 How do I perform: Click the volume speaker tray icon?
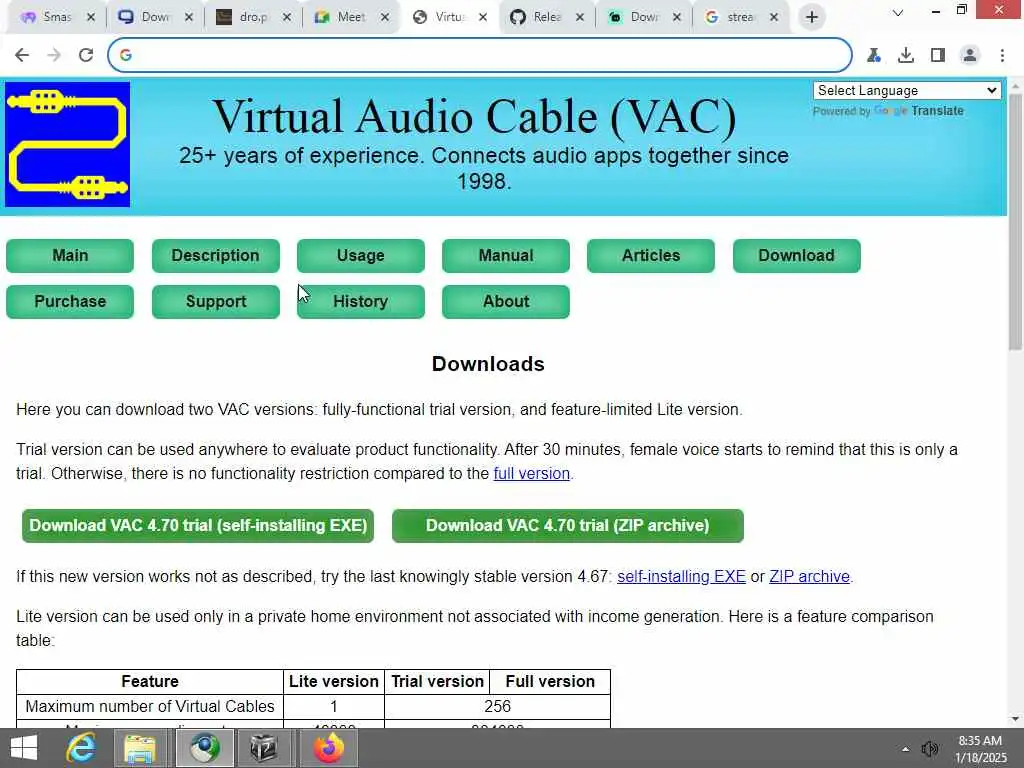(x=929, y=749)
